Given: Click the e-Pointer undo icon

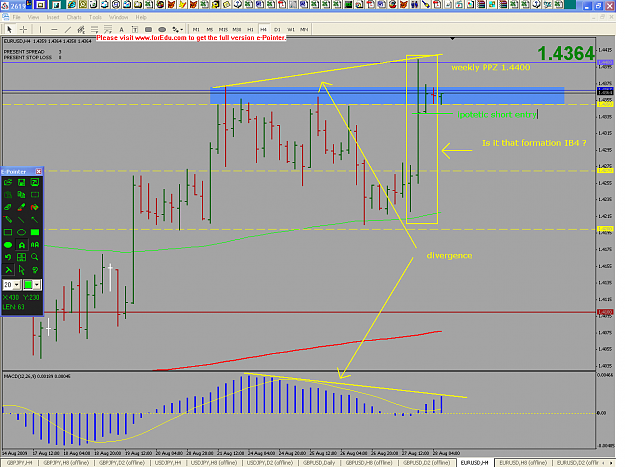Looking at the screenshot, I should (x=8, y=257).
